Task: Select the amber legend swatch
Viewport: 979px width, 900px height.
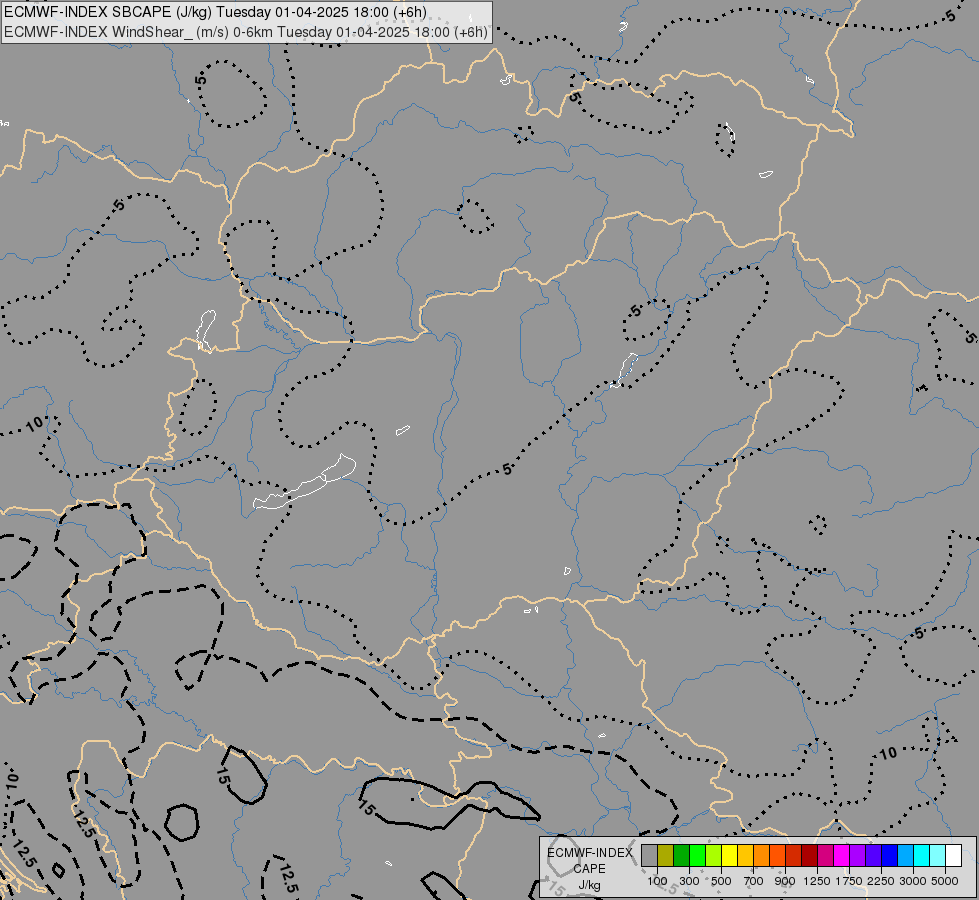Action: [745, 856]
